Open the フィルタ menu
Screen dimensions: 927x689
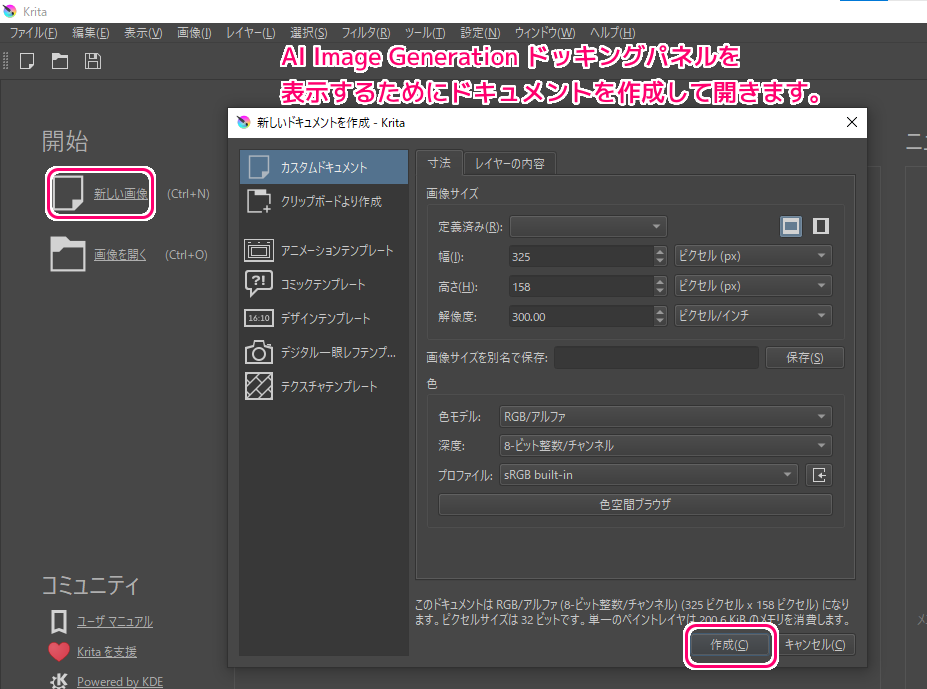[x=366, y=33]
